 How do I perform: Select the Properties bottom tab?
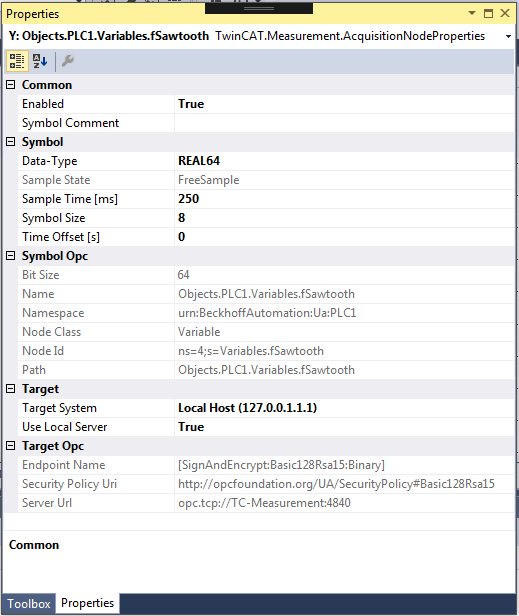pyautogui.click(x=87, y=603)
